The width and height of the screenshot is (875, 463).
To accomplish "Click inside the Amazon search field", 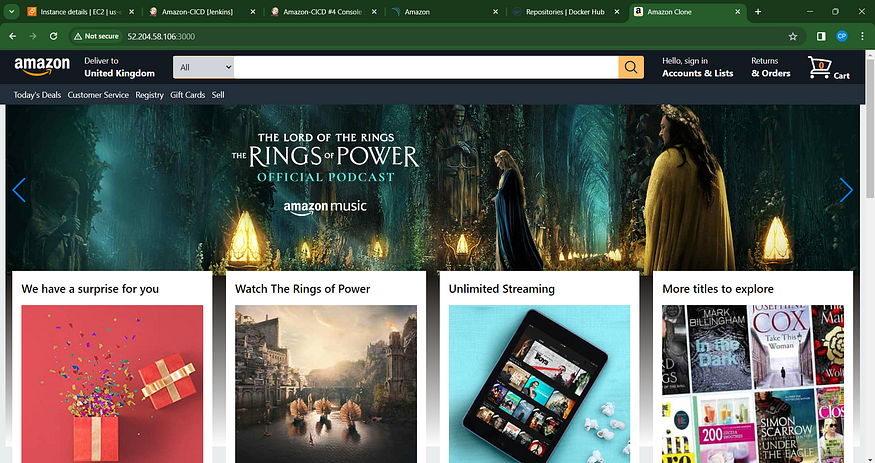I will coord(426,67).
